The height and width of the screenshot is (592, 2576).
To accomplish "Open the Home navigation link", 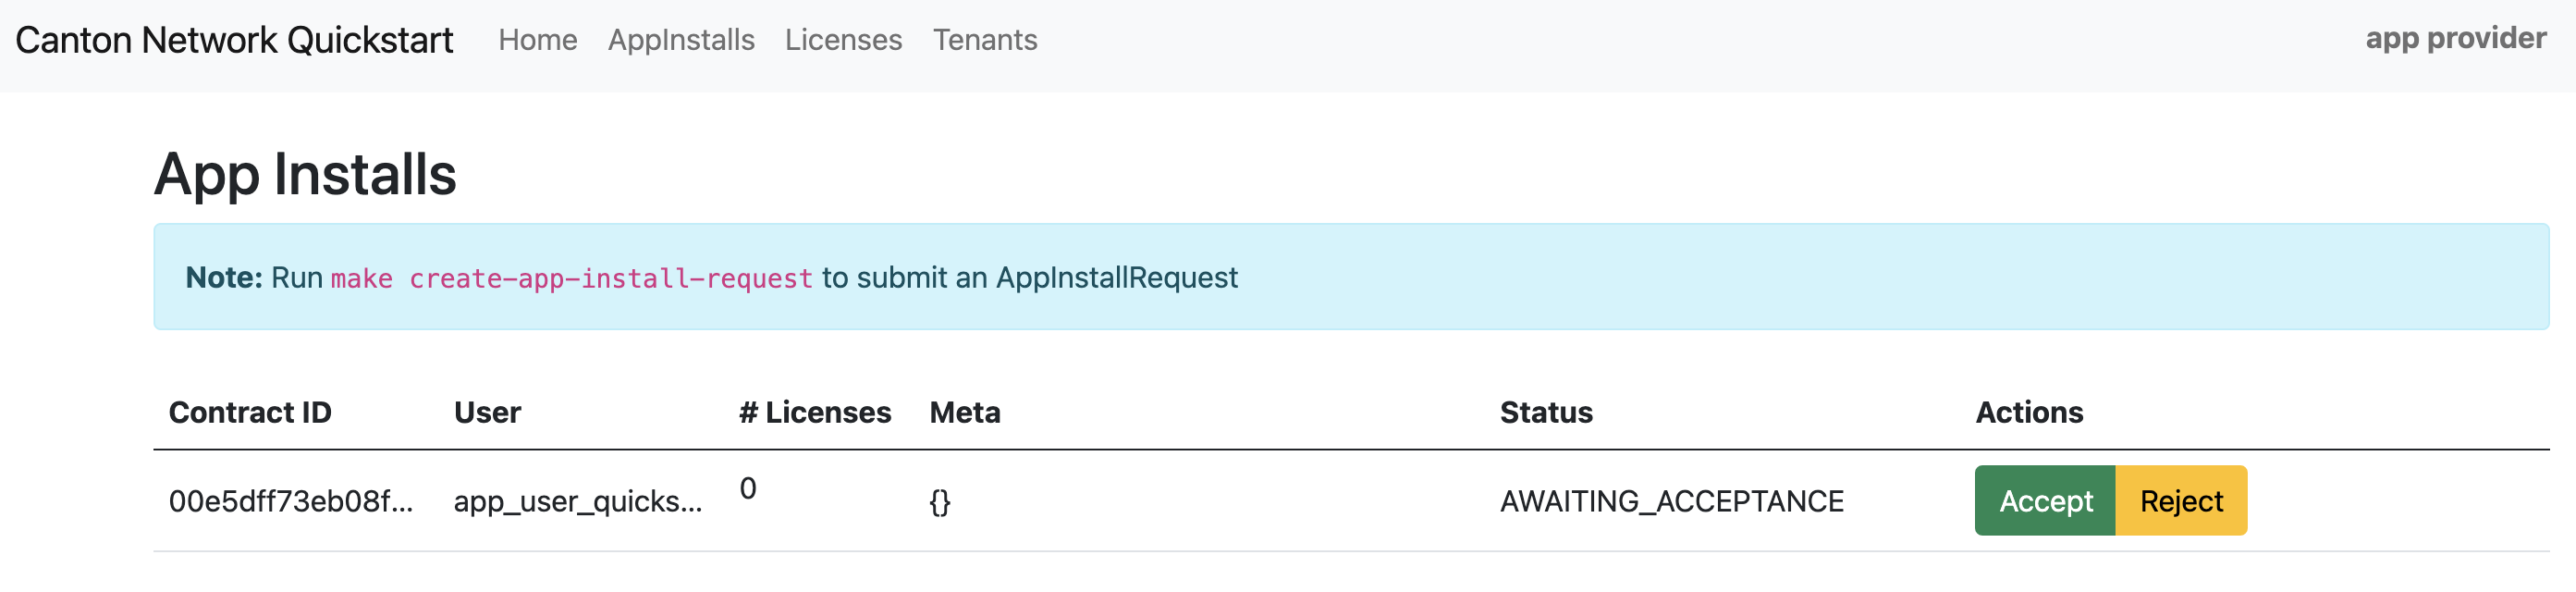I will click(538, 40).
